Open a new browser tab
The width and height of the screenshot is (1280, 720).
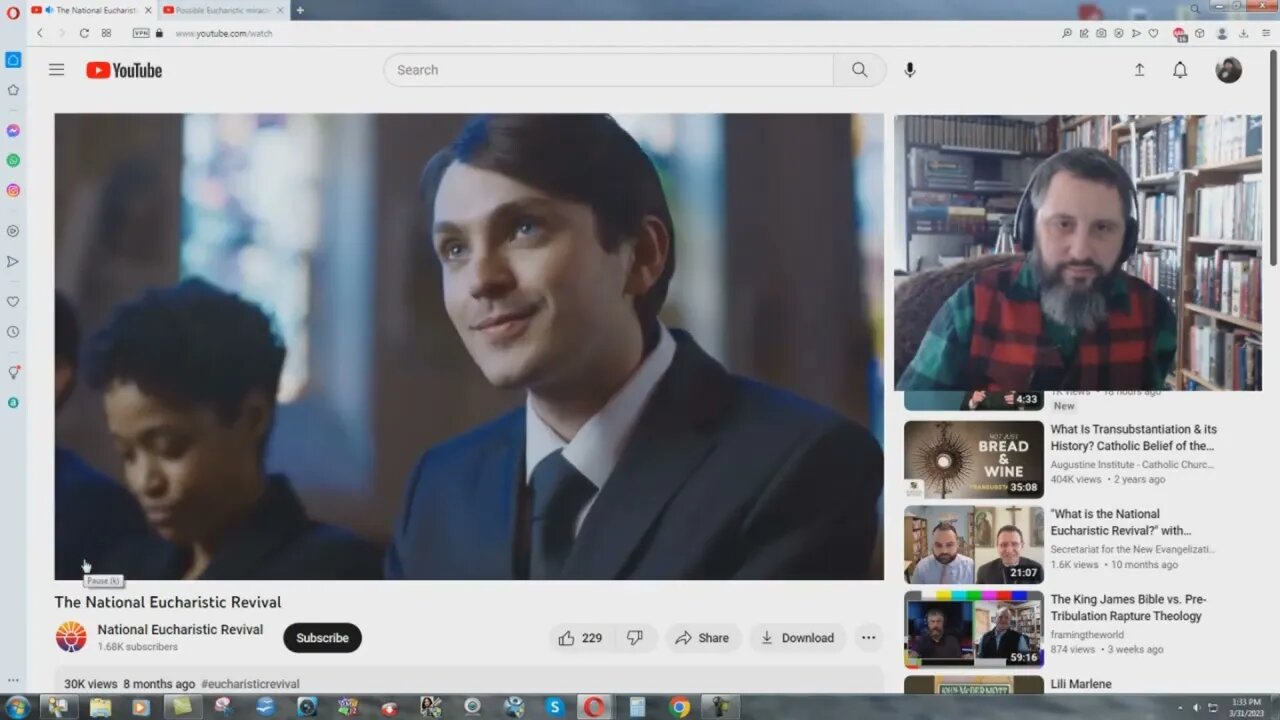(300, 10)
